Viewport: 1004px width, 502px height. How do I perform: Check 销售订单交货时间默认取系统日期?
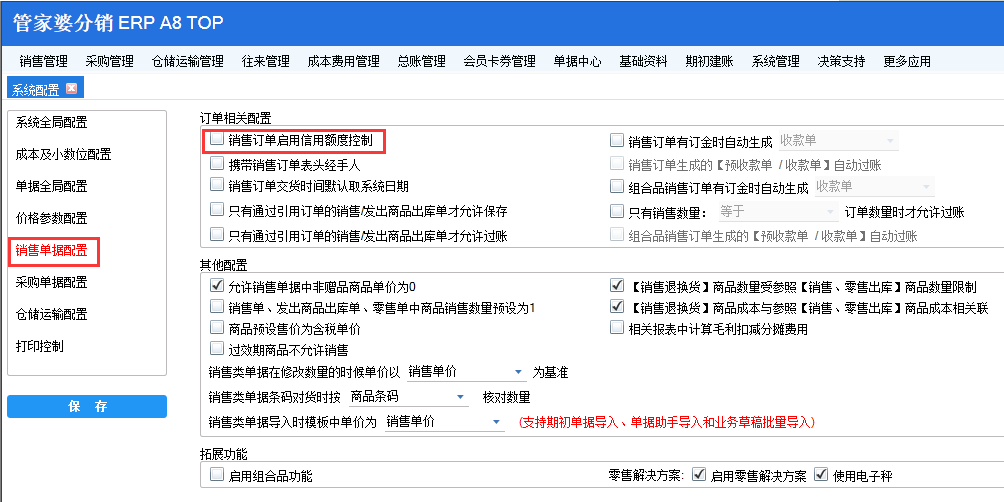click(x=218, y=185)
